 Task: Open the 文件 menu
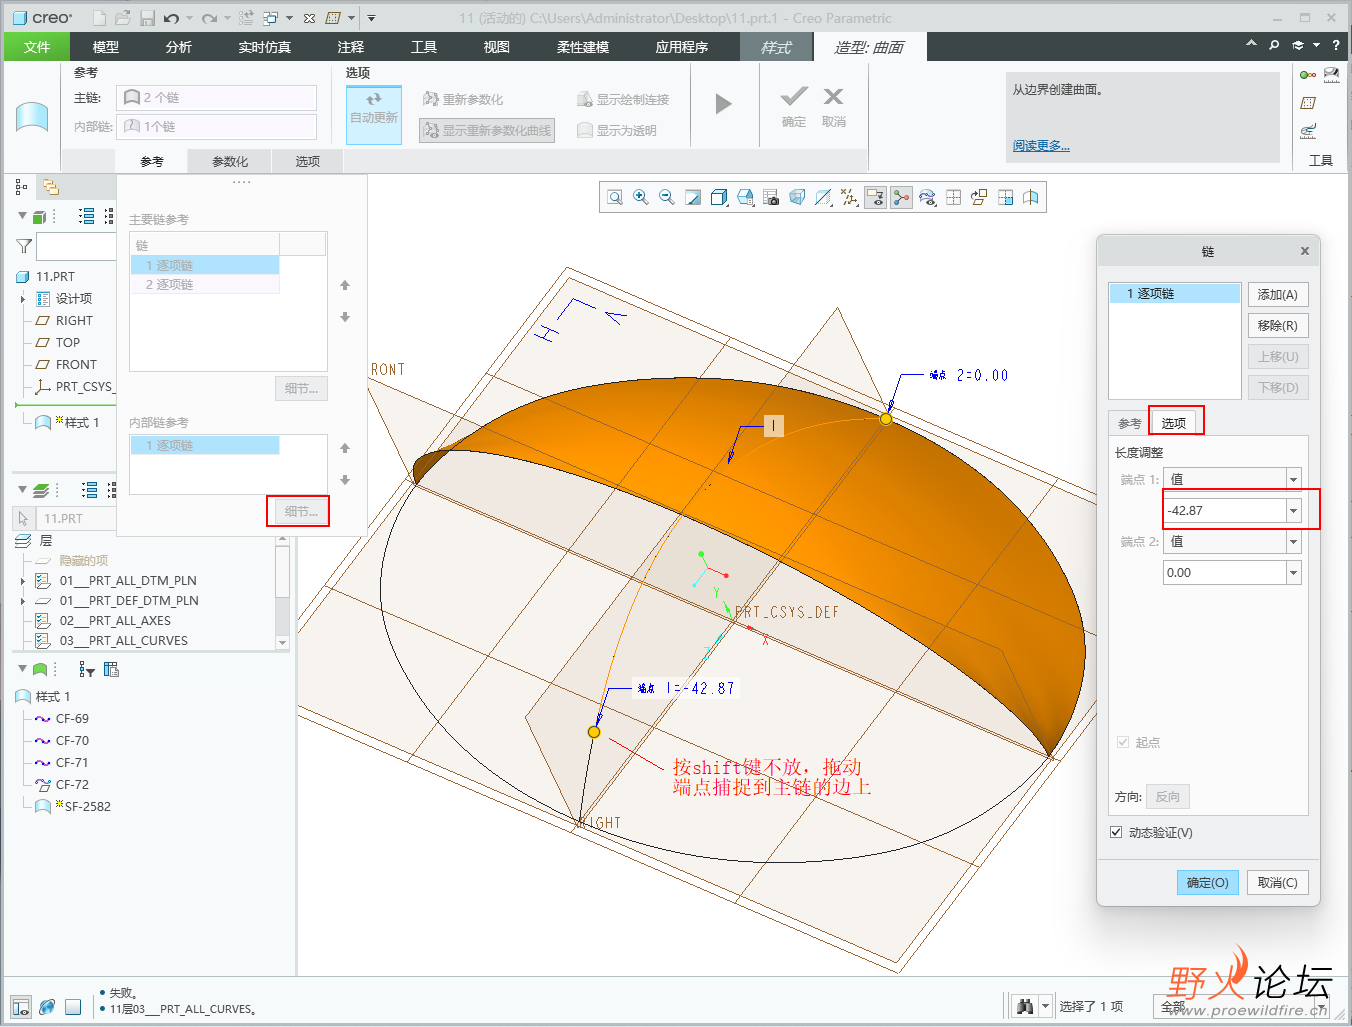pyautogui.click(x=37, y=47)
